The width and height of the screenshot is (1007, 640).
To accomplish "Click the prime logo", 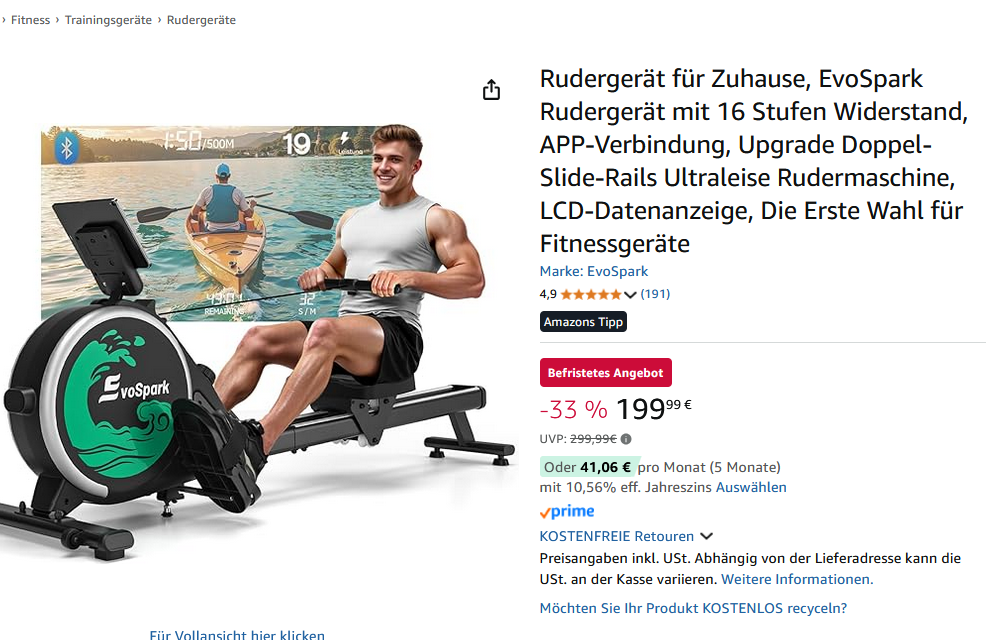I will point(567,512).
